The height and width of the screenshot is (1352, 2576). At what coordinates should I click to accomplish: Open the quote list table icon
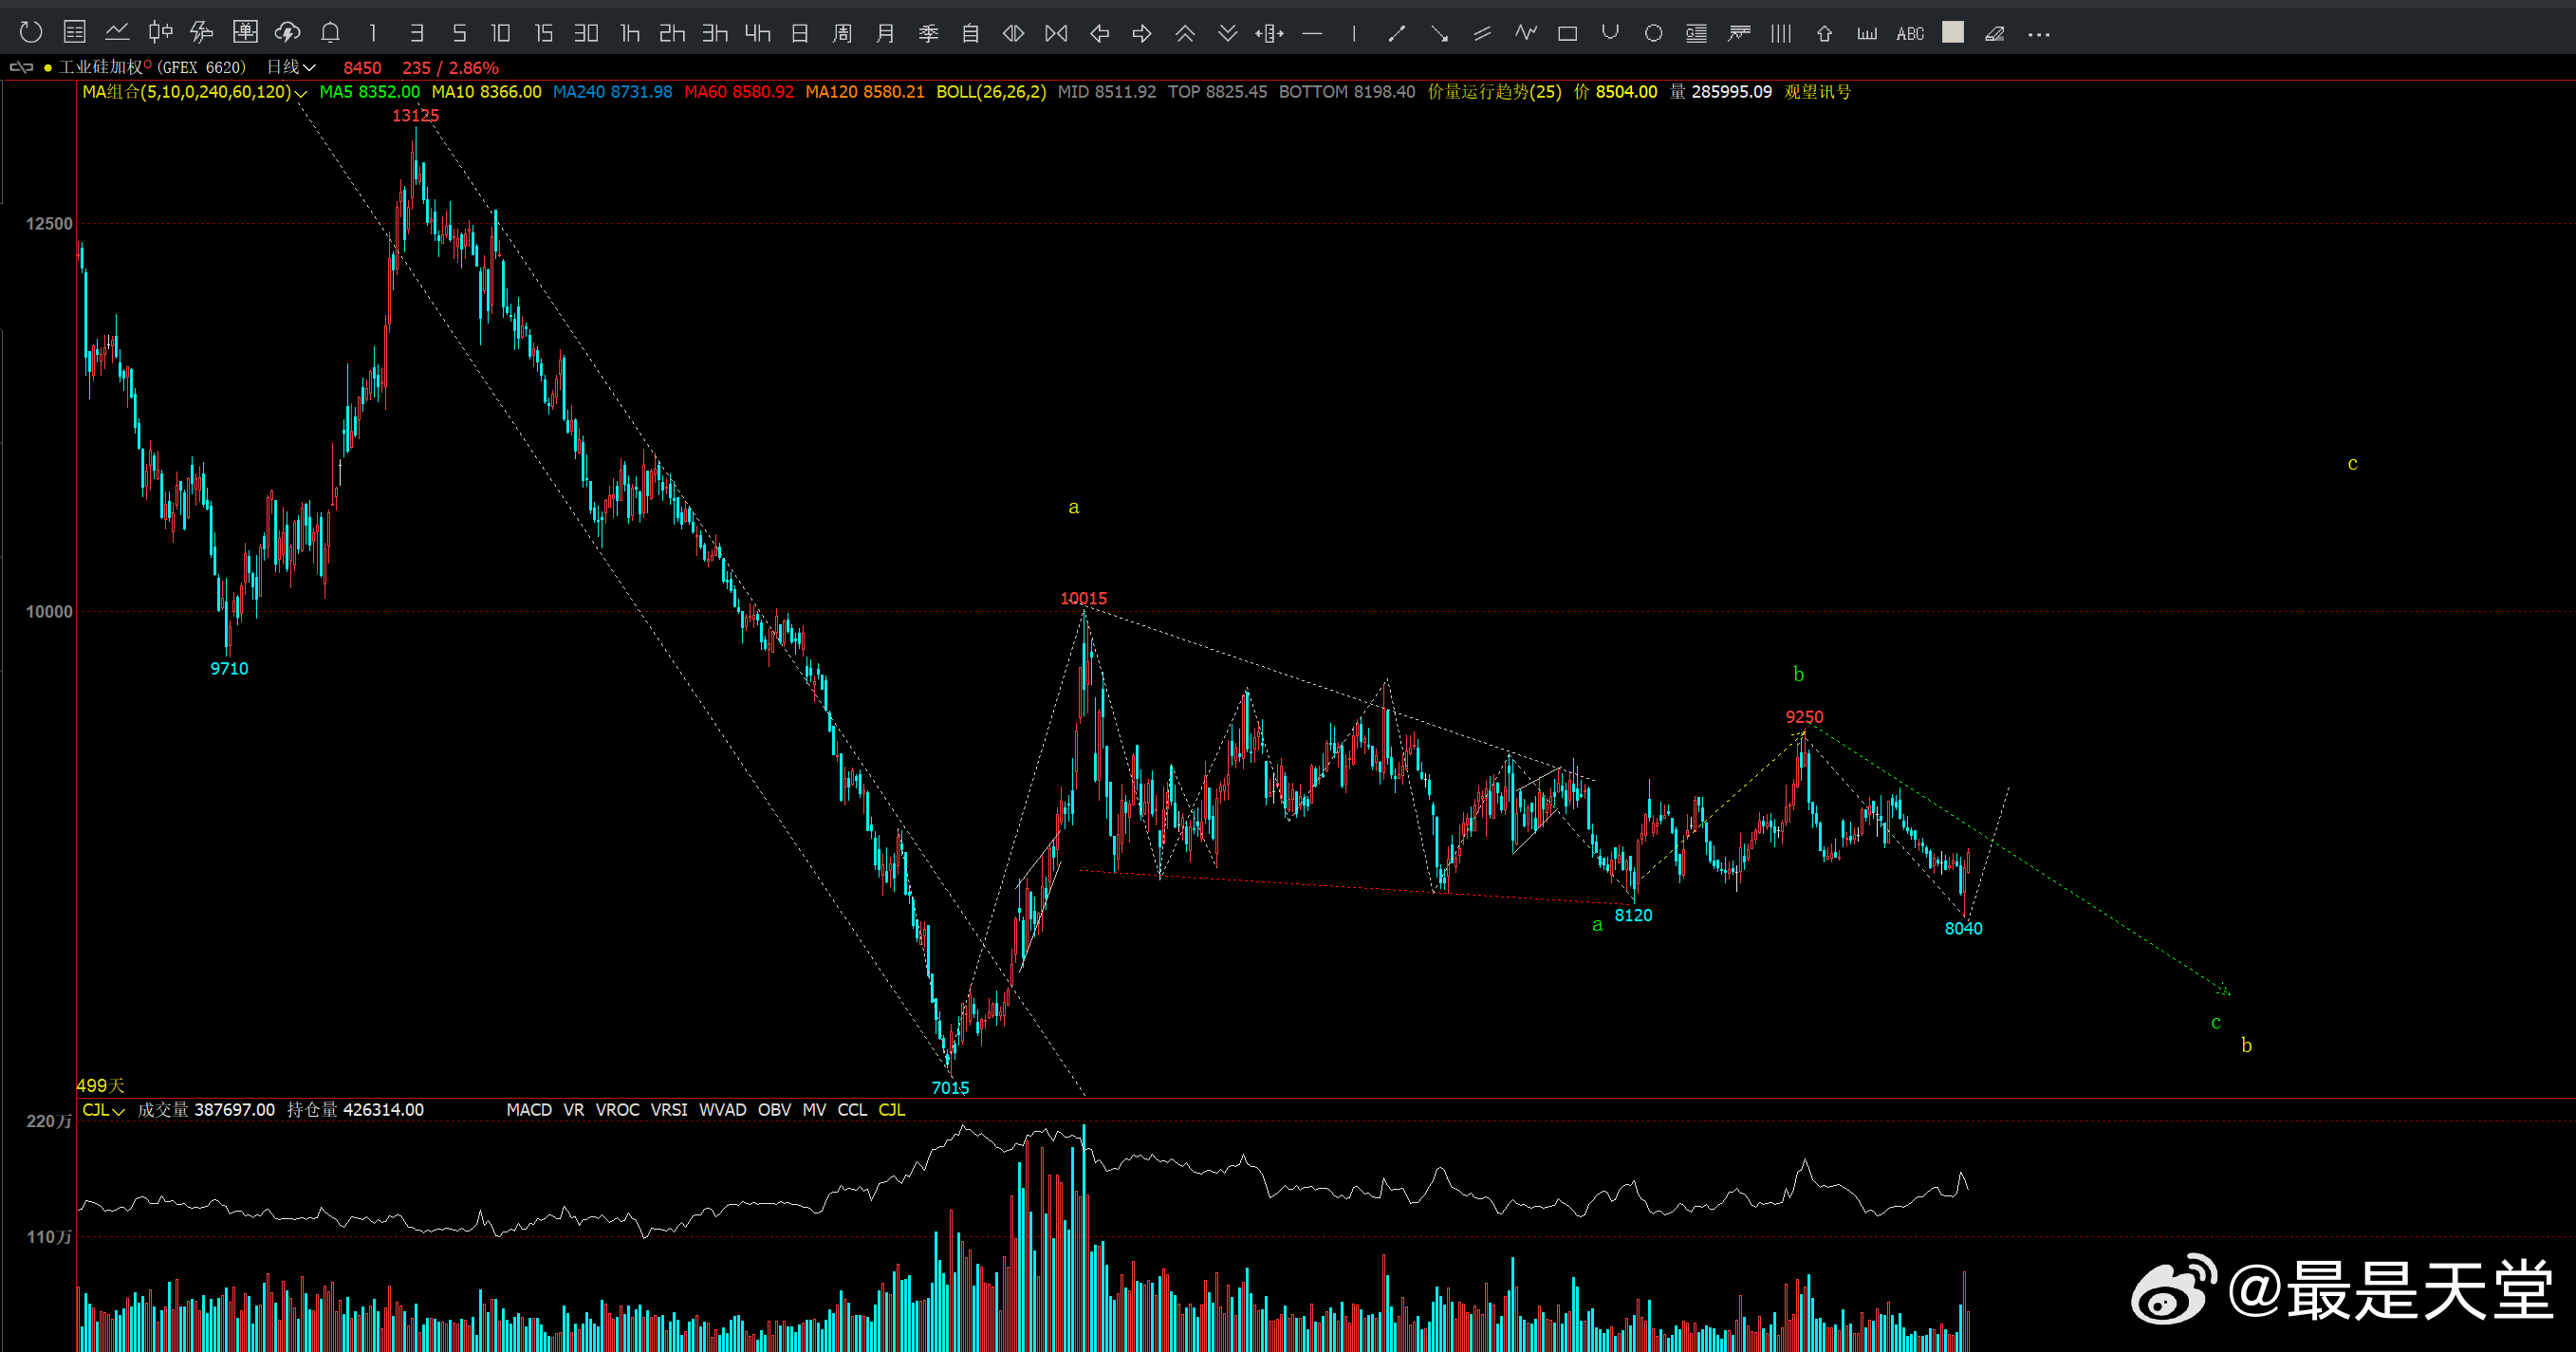pos(74,33)
